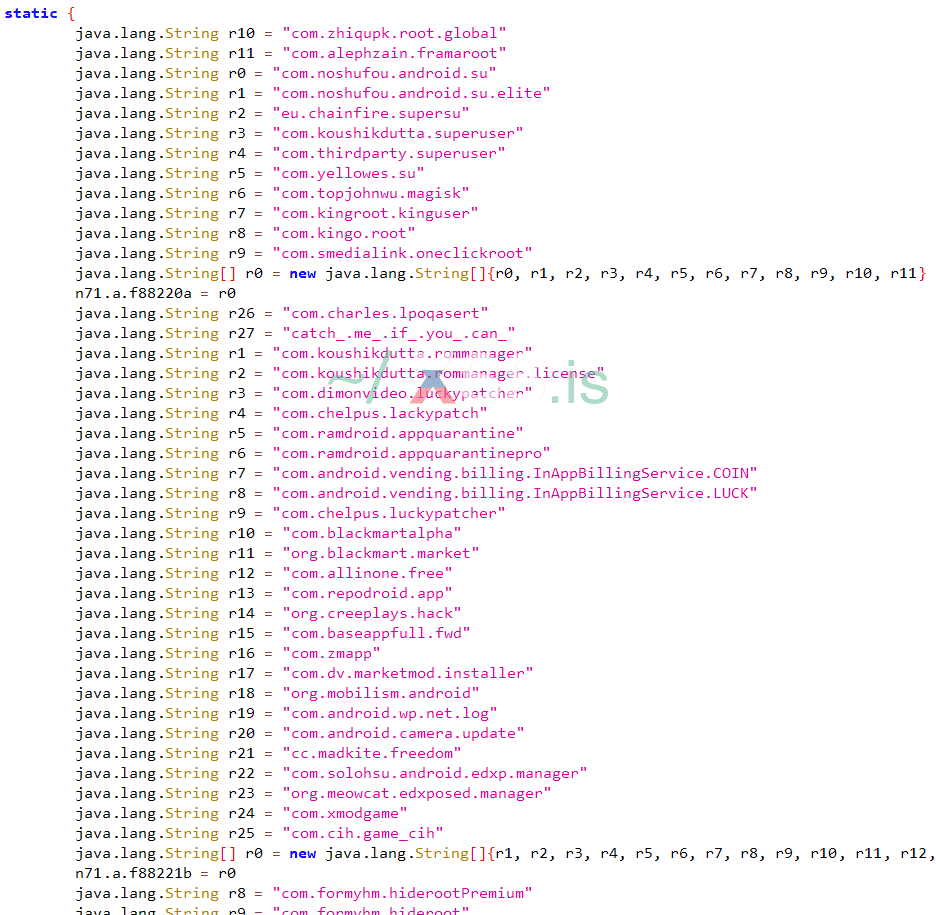Click the "com.alephzain.framaroot" string
This screenshot has height=915, width=936.
click(394, 54)
